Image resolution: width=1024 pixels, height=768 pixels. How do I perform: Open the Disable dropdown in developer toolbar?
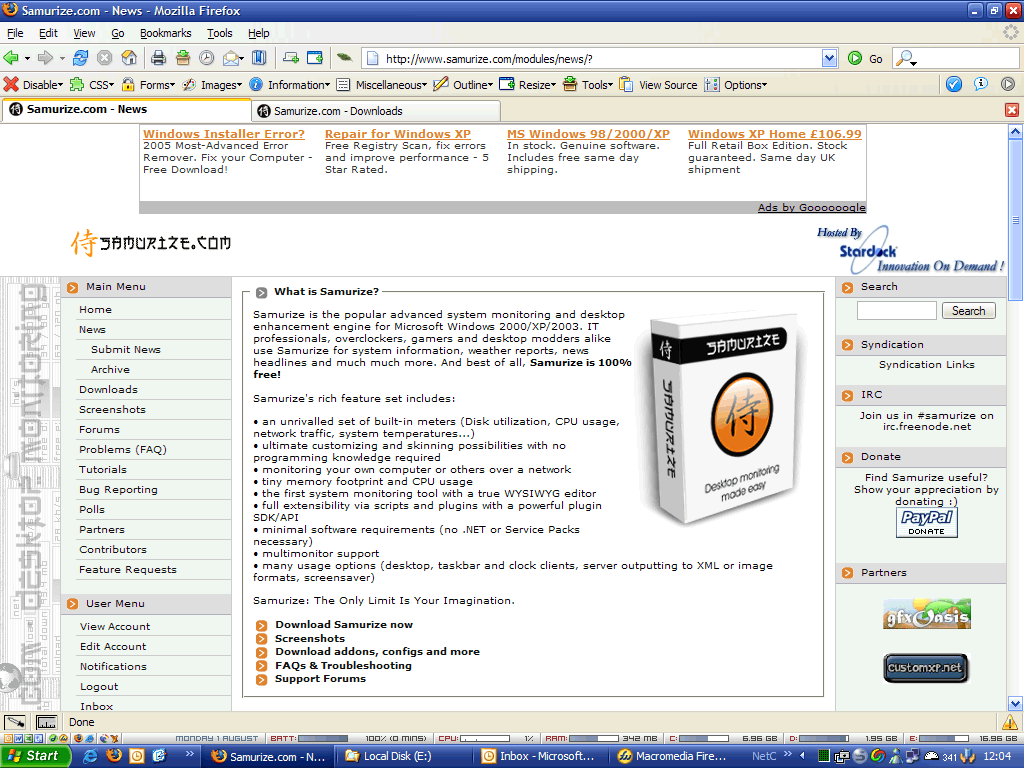click(x=34, y=85)
